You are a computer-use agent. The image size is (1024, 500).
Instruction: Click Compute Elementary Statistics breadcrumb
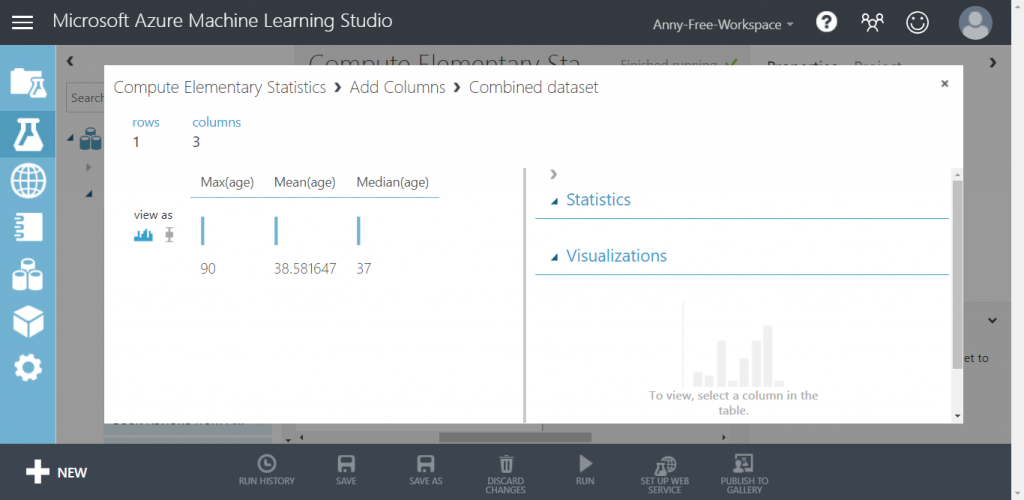[219, 87]
